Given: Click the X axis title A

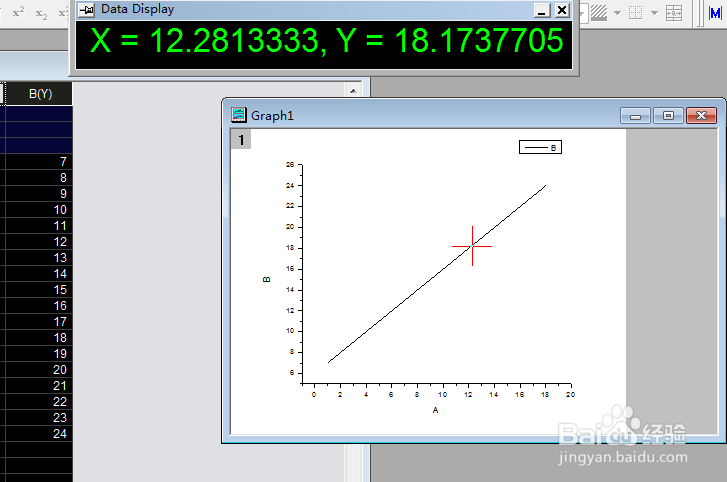Looking at the screenshot, I should (x=435, y=410).
